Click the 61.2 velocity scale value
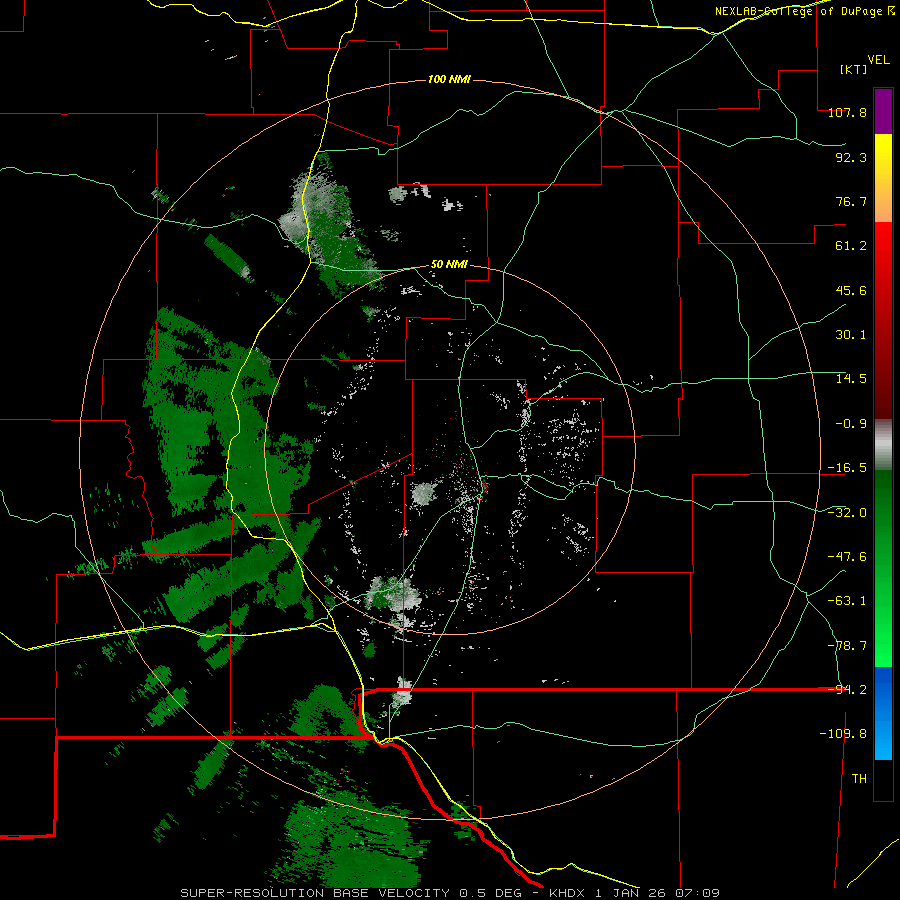This screenshot has width=900, height=900. [x=851, y=246]
